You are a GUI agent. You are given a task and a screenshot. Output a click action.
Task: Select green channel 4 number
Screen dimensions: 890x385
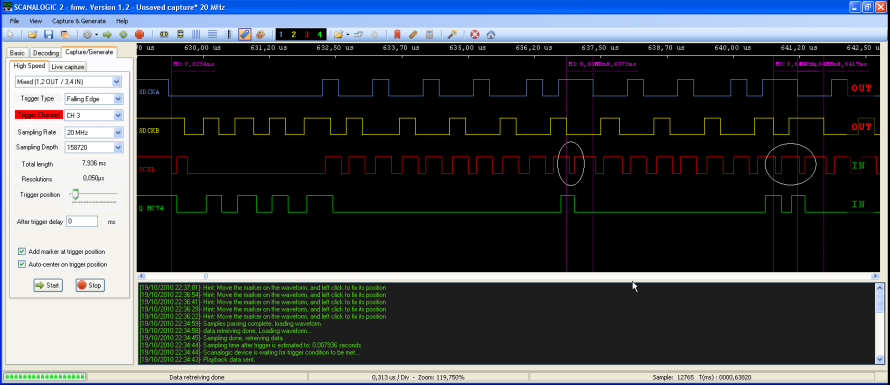pyautogui.click(x=320, y=35)
